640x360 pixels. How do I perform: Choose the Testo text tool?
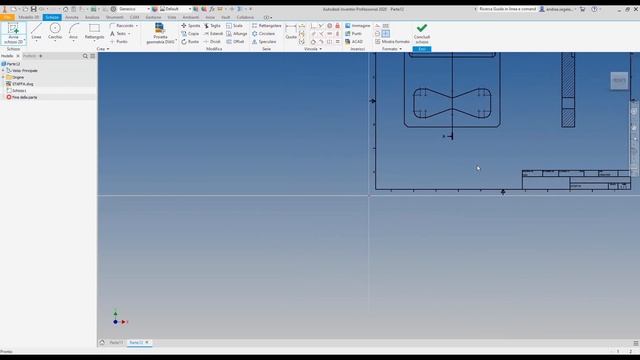(118, 33)
